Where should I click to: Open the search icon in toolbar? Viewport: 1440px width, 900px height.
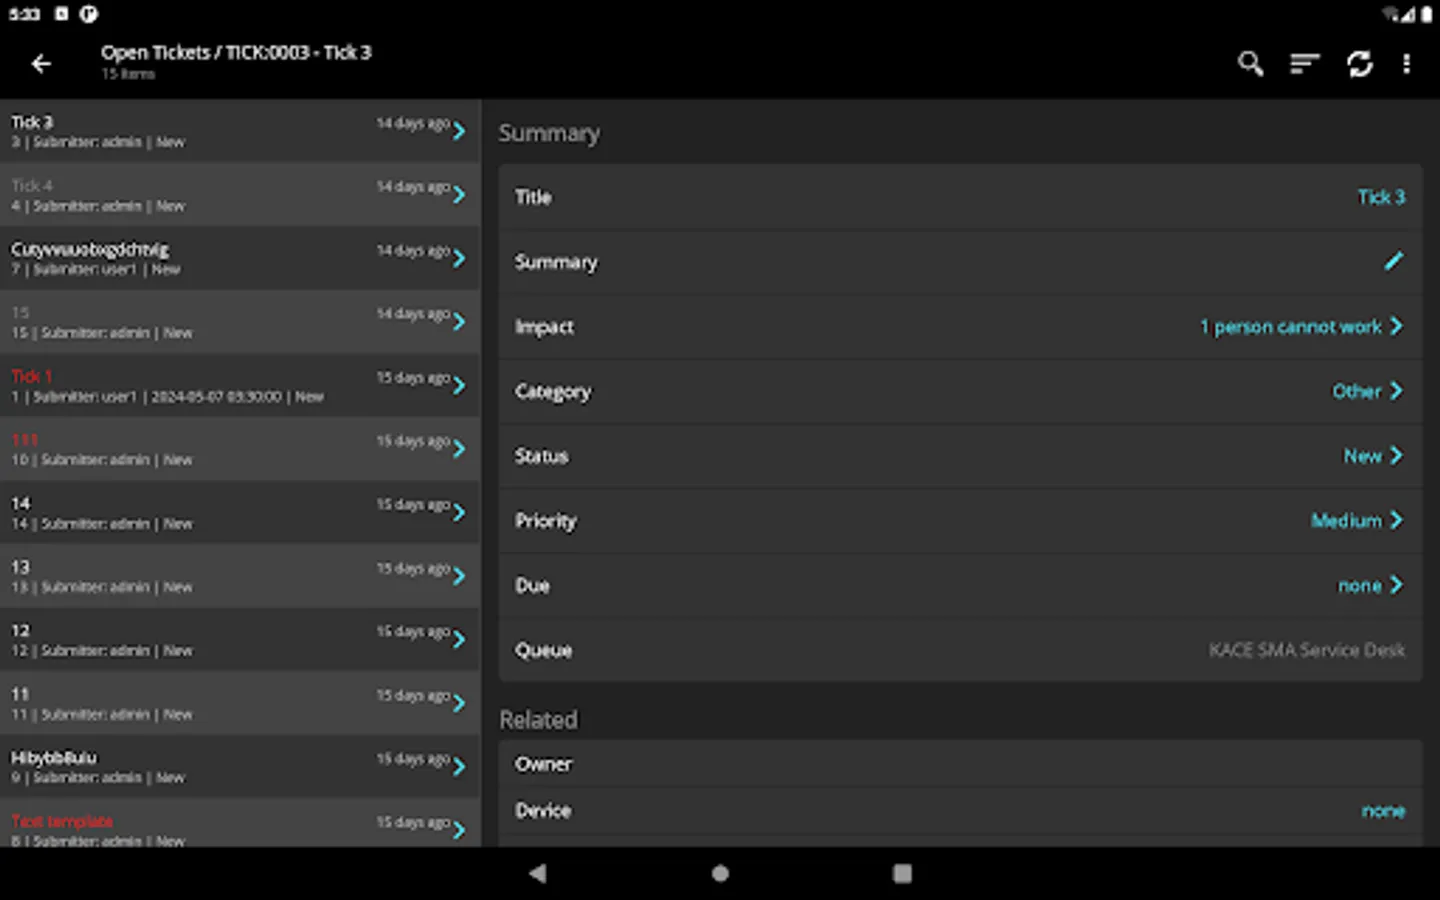(x=1250, y=63)
